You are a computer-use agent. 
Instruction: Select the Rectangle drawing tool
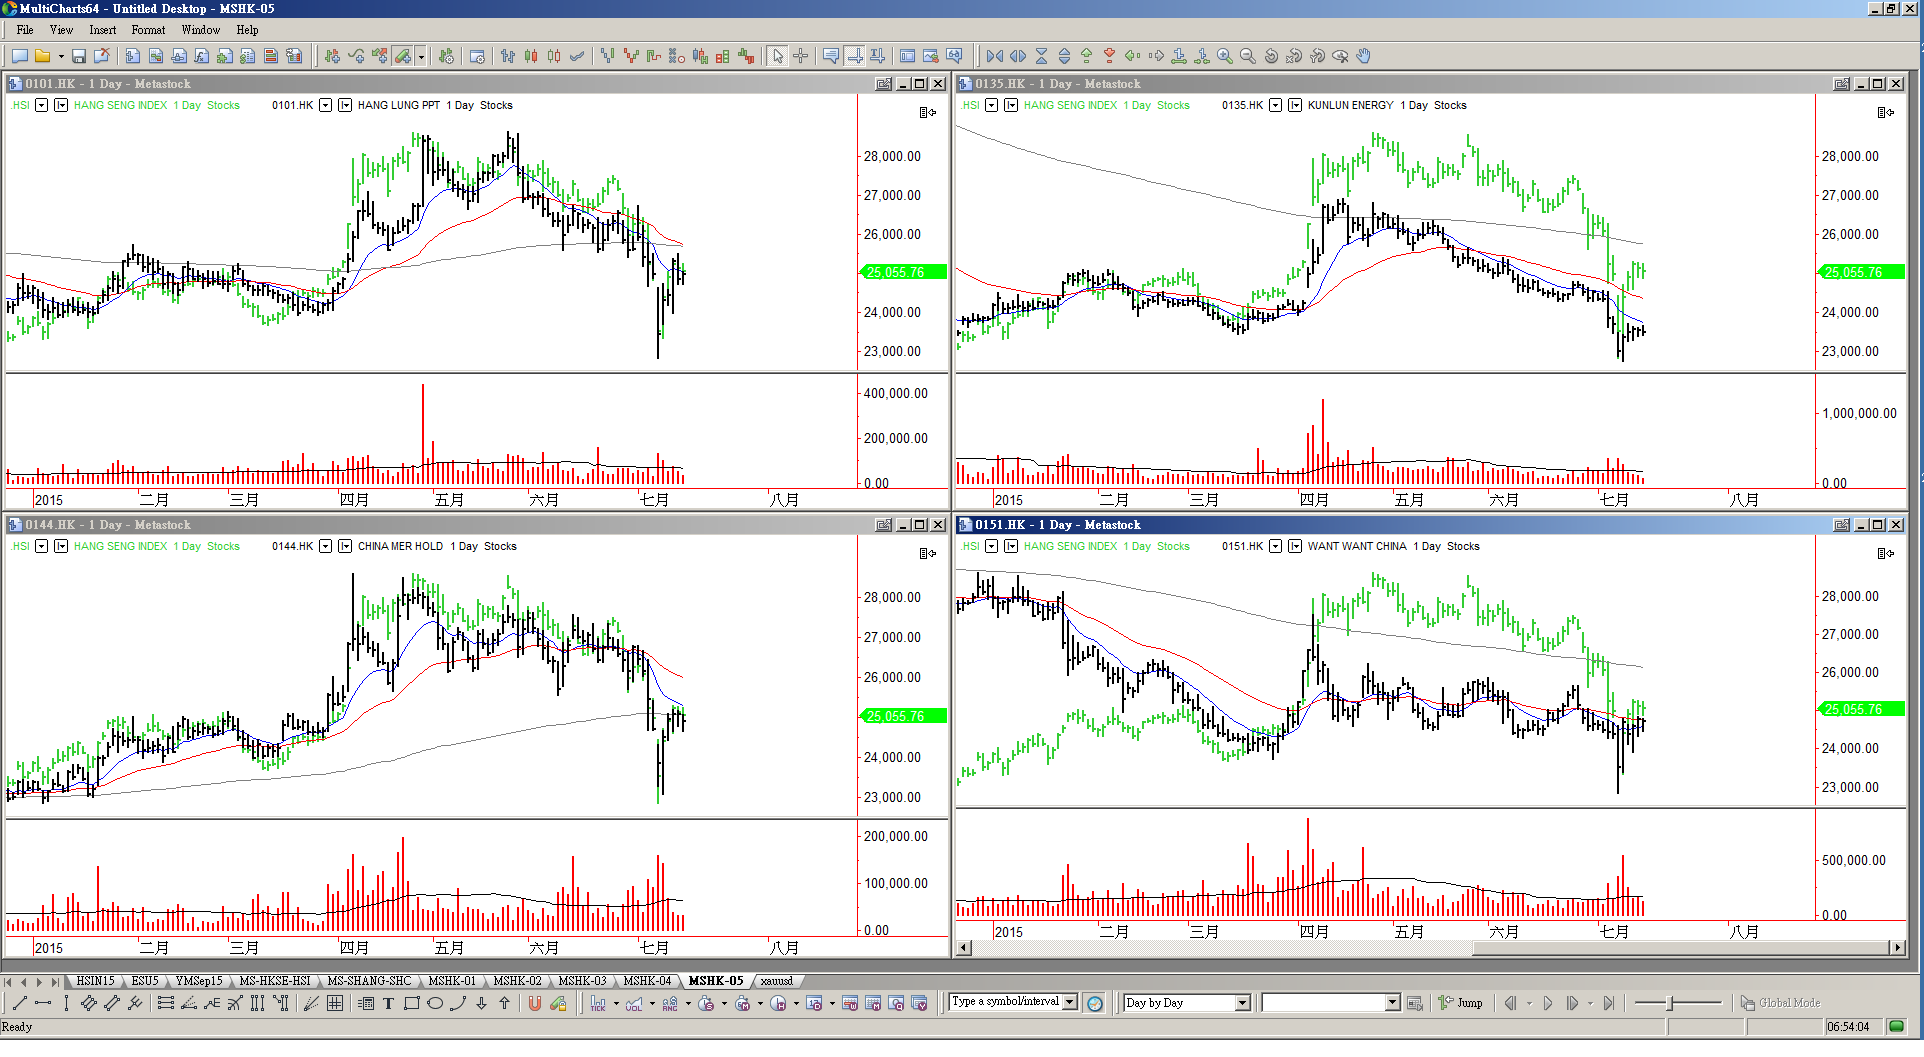(x=411, y=1003)
